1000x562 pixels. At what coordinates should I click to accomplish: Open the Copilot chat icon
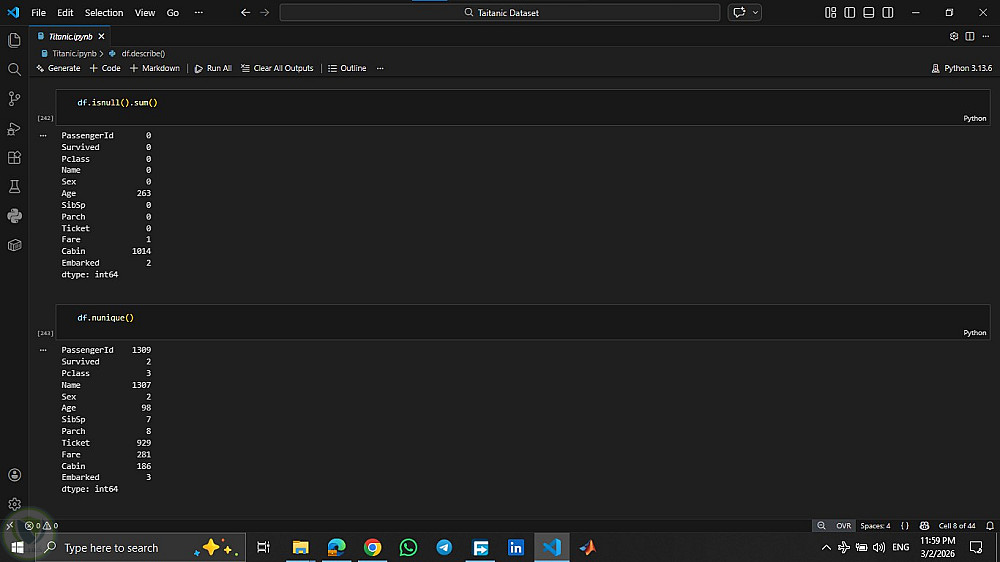point(739,12)
